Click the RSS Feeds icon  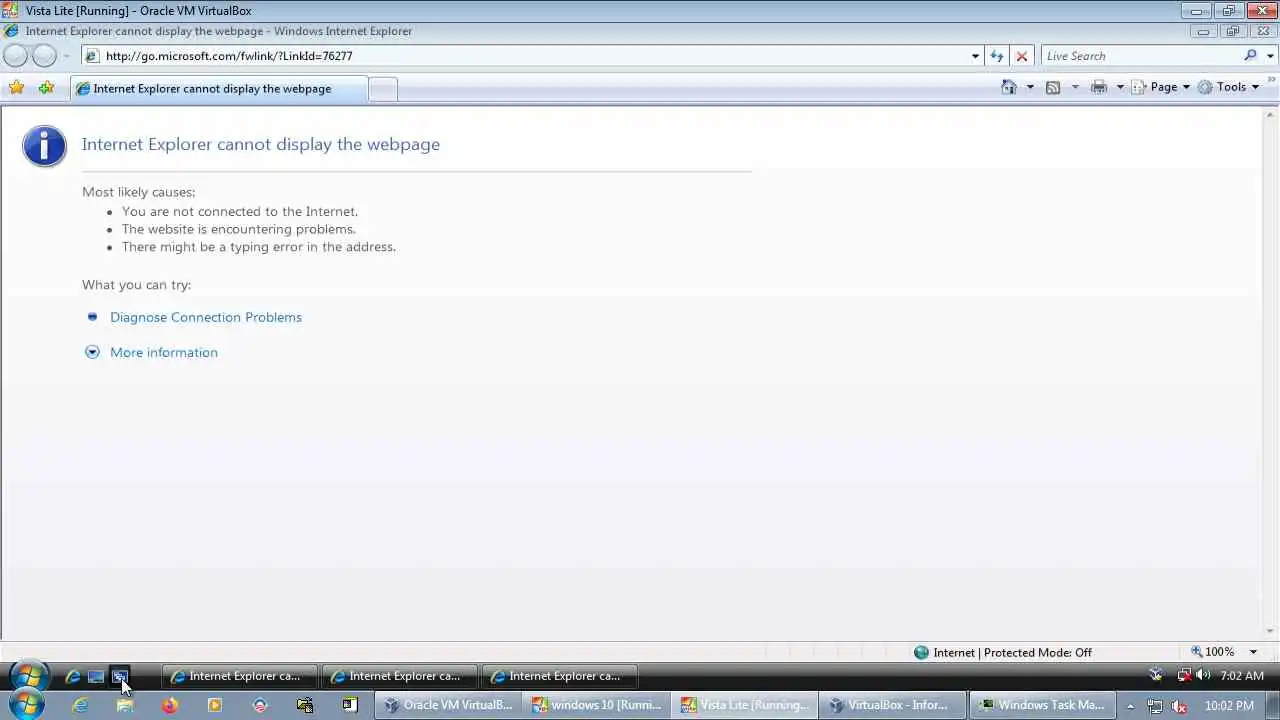(1053, 87)
